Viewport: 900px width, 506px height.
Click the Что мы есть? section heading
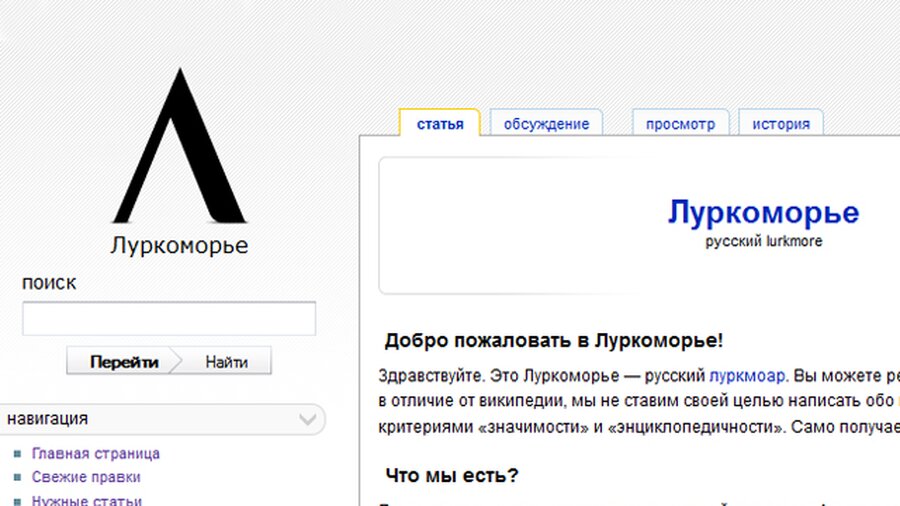(x=451, y=474)
